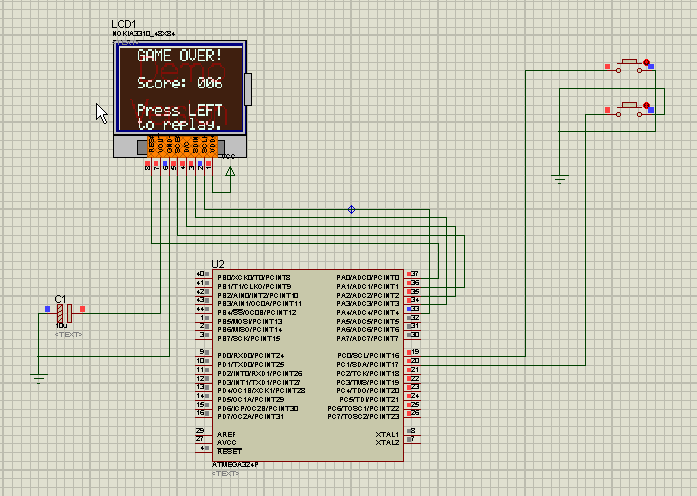This screenshot has height=496, width=697.
Task: Toggle the upper push-button red latch dot
Action: tap(646, 62)
